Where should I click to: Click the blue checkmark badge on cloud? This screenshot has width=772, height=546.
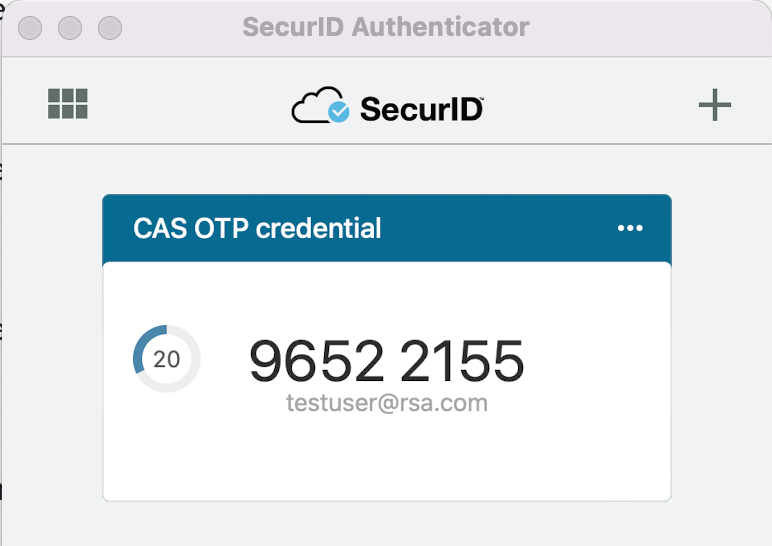click(x=339, y=111)
